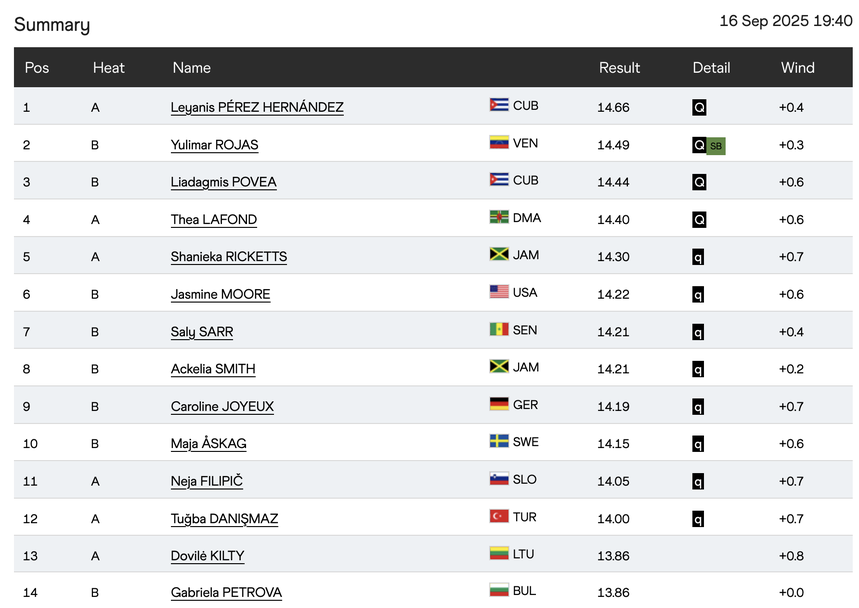Viewport: 859px width, 608px height.
Task: Click the Venezuela flag icon
Action: 499,143
